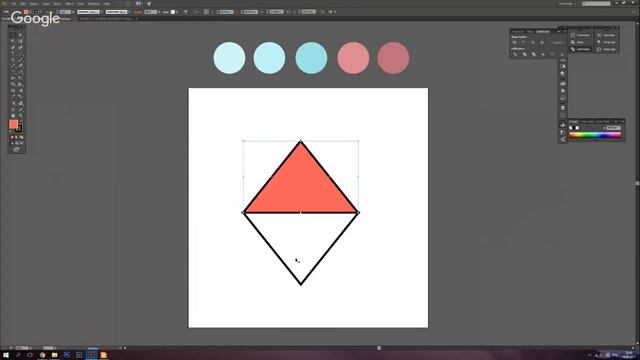640x360 pixels.
Task: Click the Recolor Artwork icon in control bar
Action: [x=185, y=12]
